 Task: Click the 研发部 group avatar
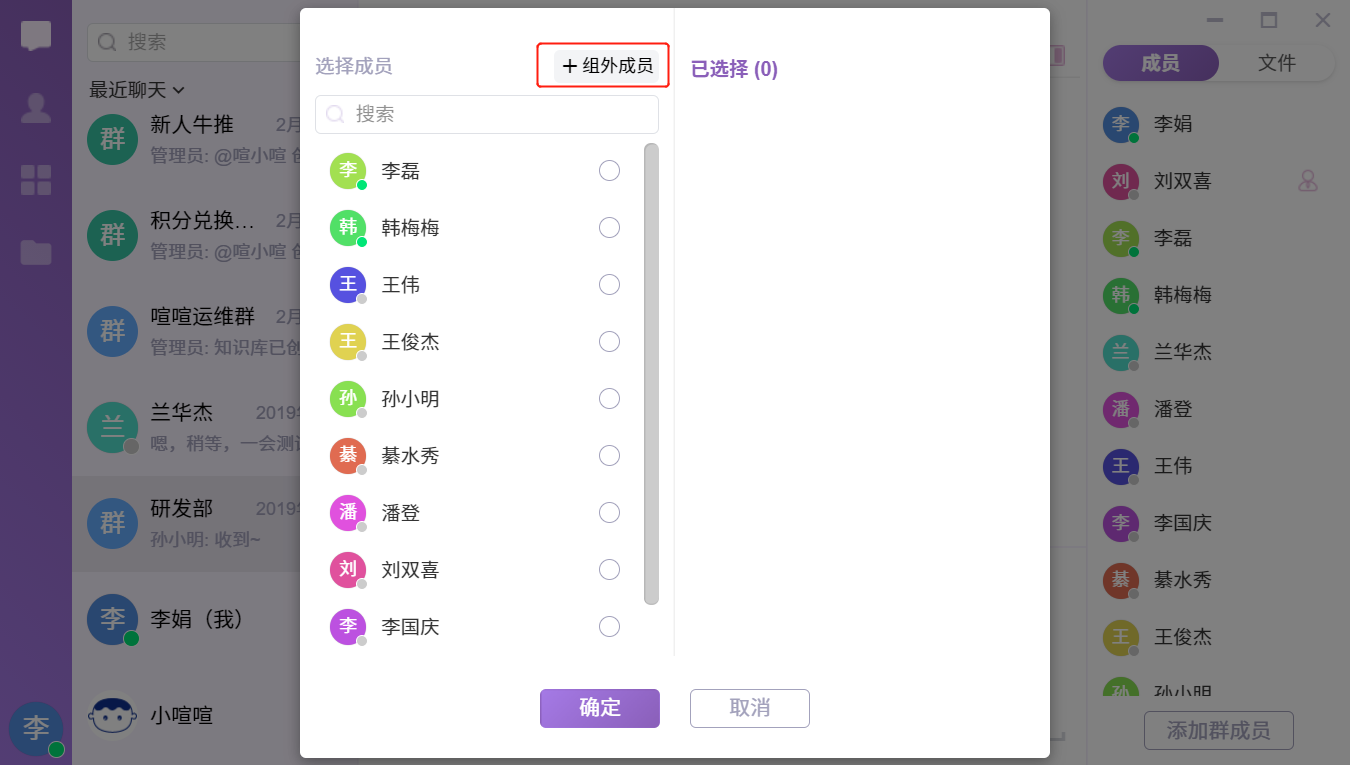113,523
